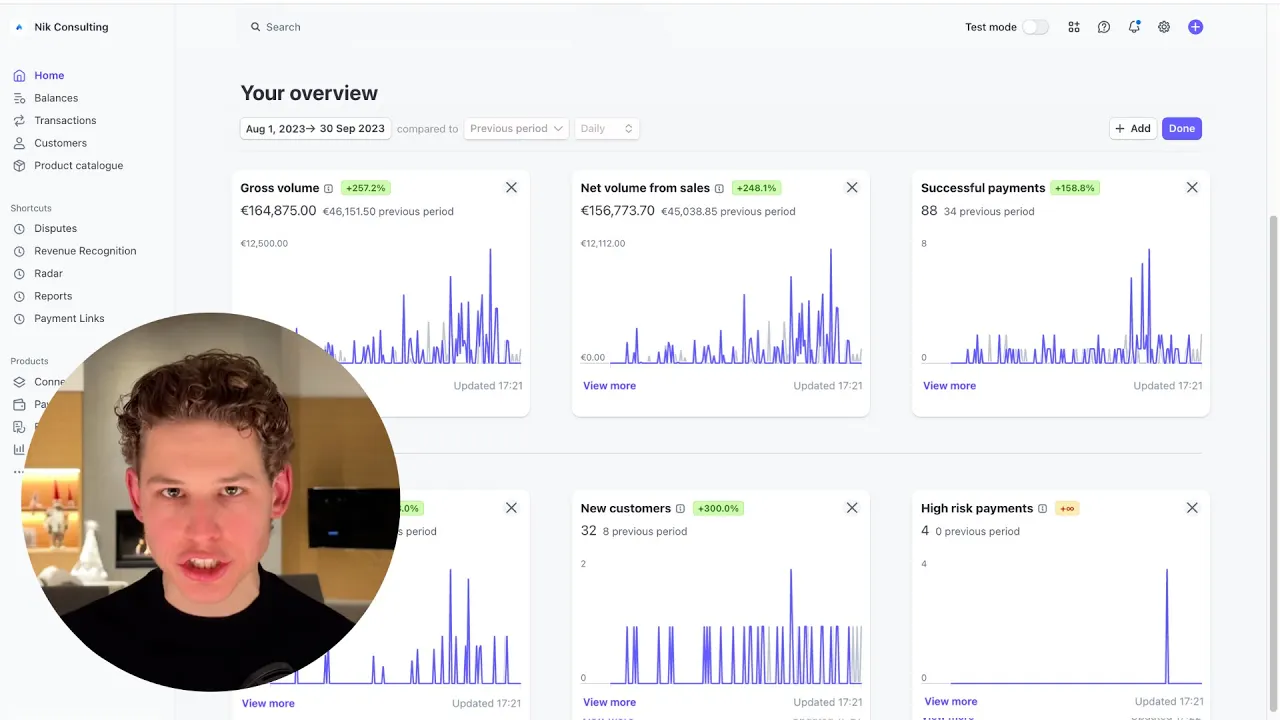This screenshot has height=720, width=1280.
Task: Toggle Test mode switch
Action: 1035,27
